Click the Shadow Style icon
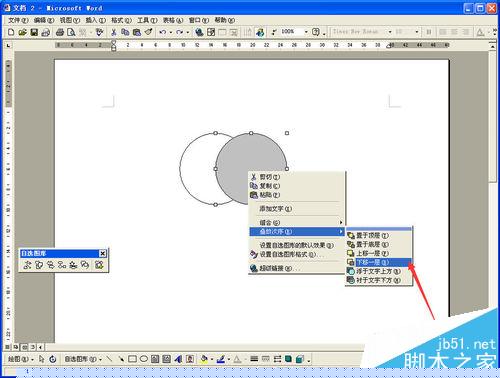 (288, 359)
